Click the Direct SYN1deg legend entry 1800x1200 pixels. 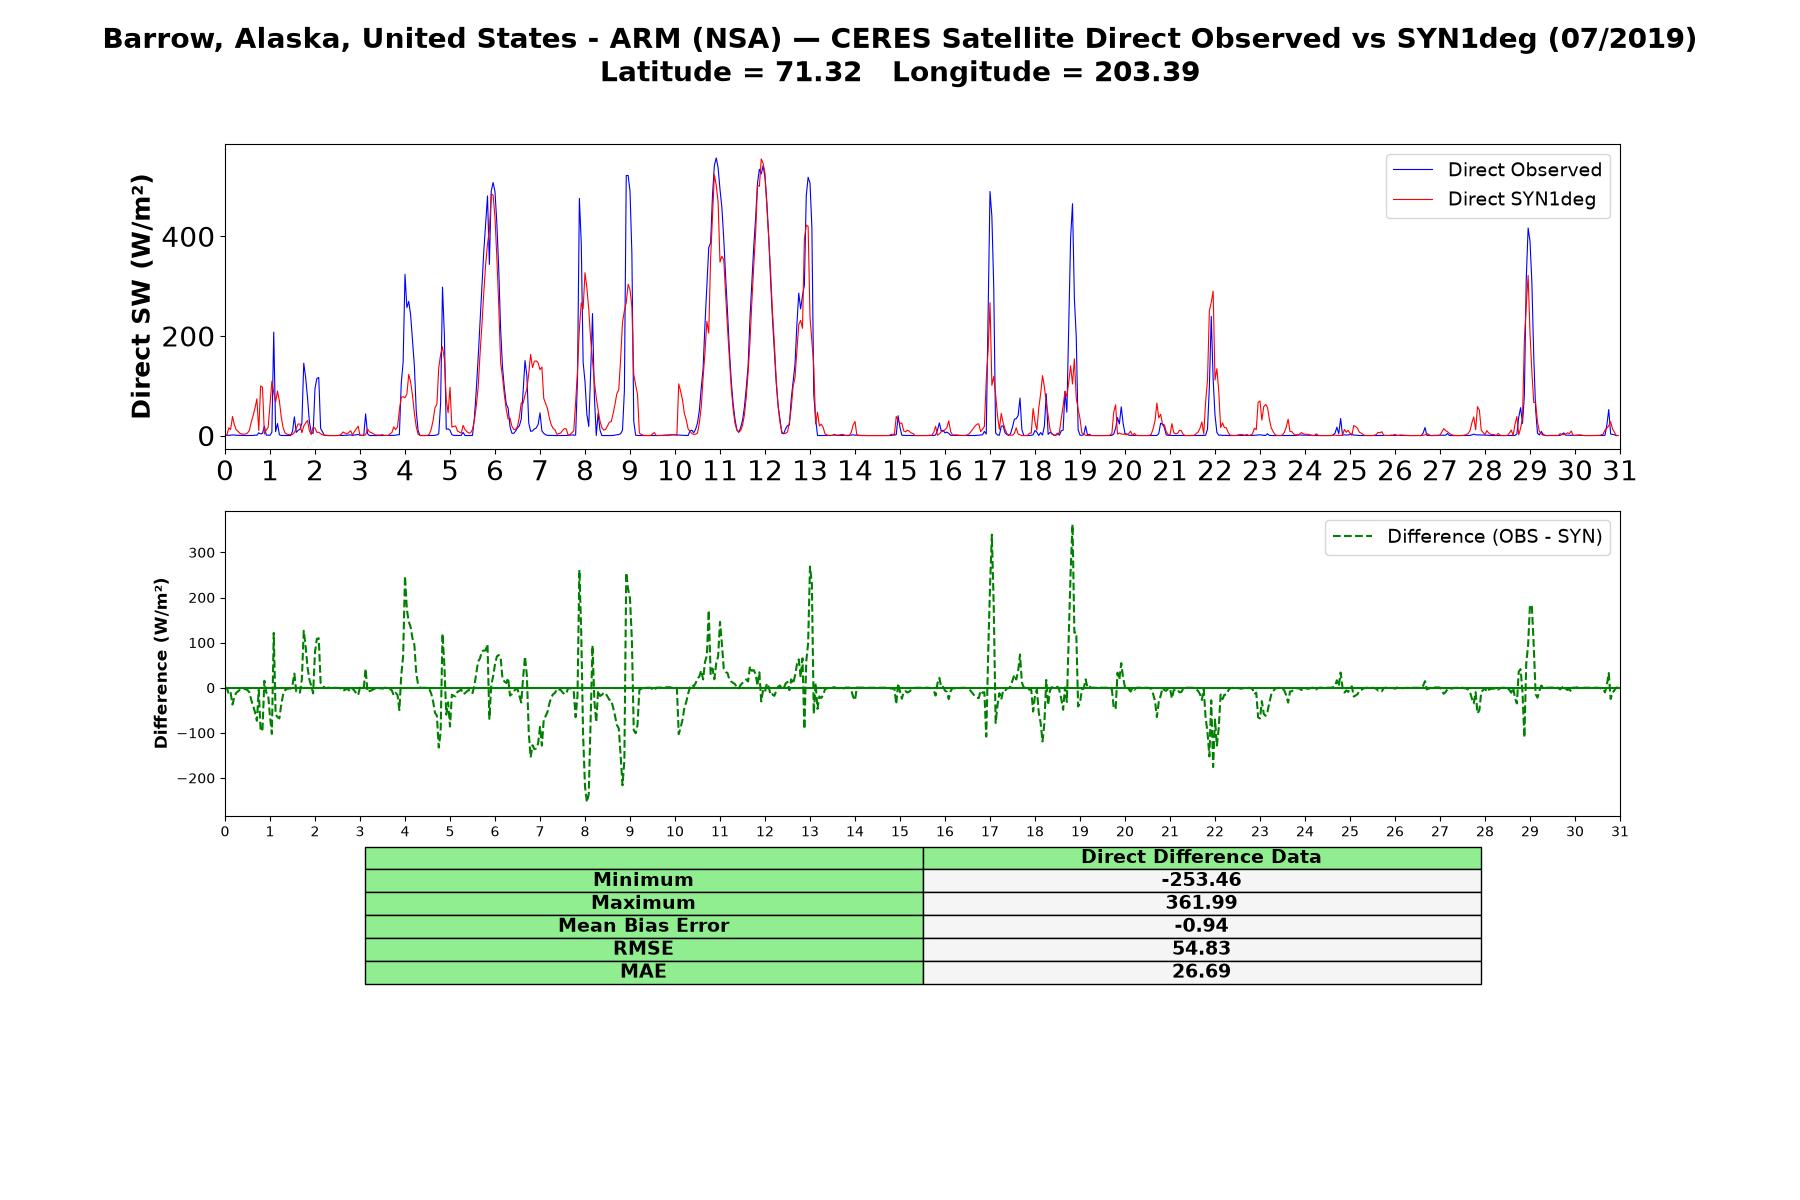pos(1495,199)
